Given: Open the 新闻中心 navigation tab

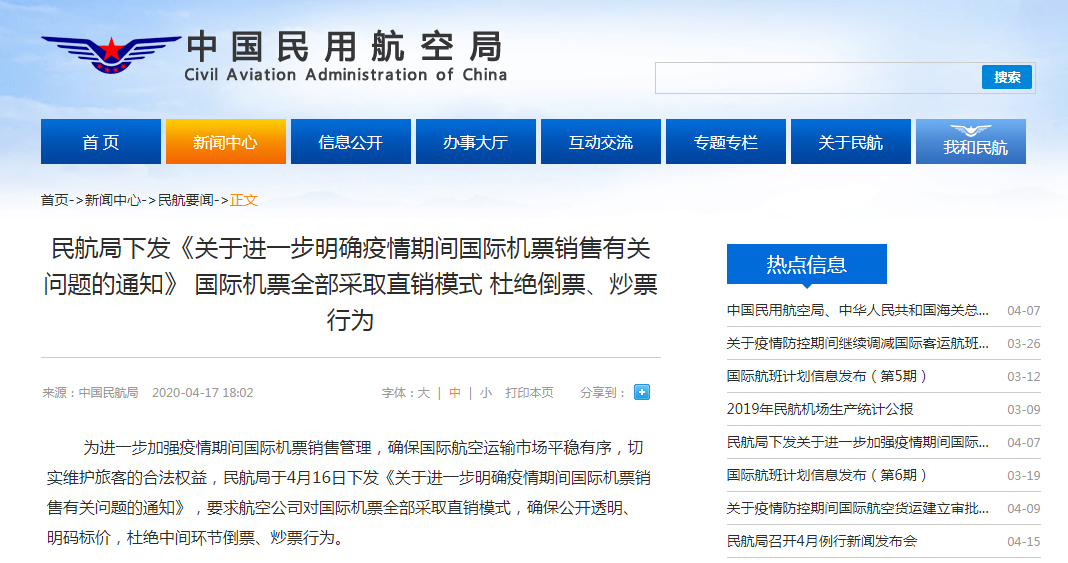Looking at the screenshot, I should coord(225,142).
